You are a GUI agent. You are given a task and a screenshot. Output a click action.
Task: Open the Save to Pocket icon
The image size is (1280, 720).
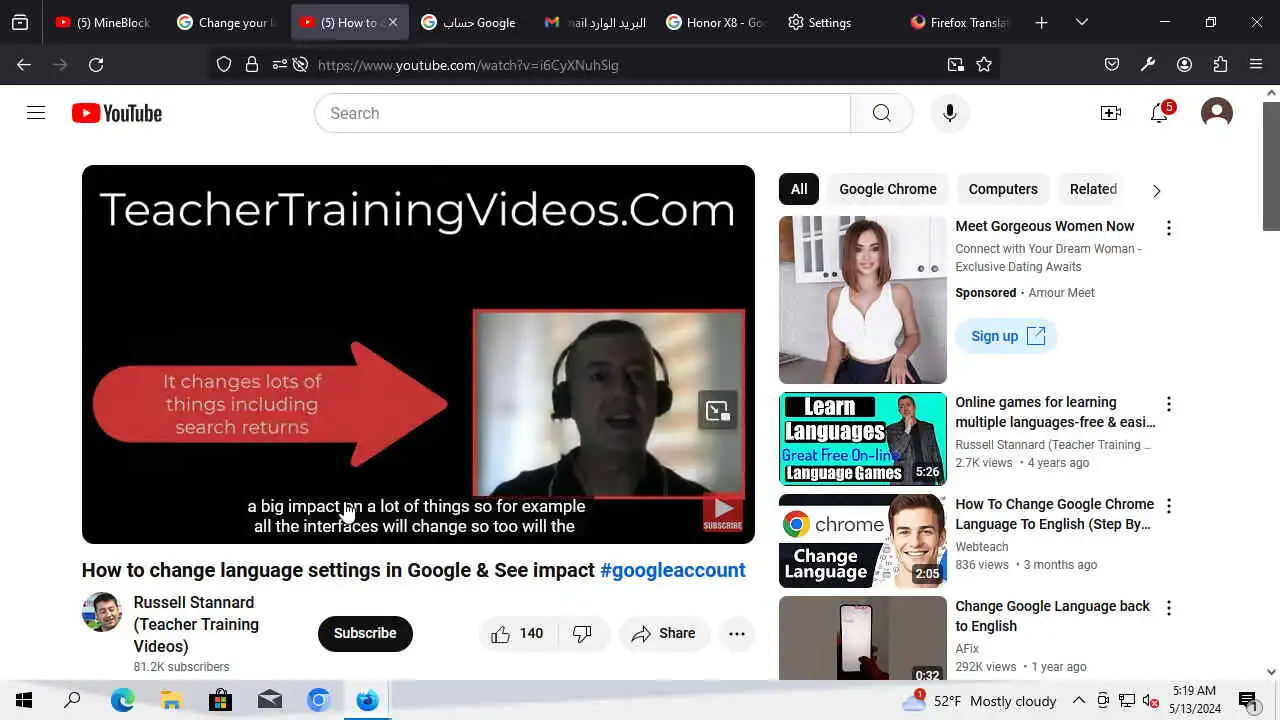click(1112, 65)
